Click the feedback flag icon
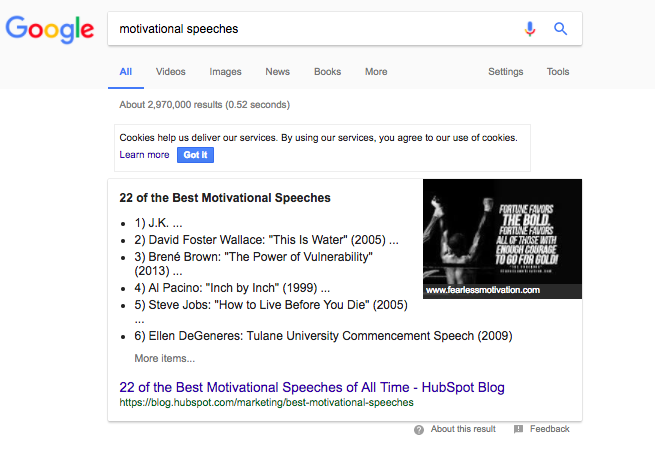The height and width of the screenshot is (449, 655). coord(518,429)
